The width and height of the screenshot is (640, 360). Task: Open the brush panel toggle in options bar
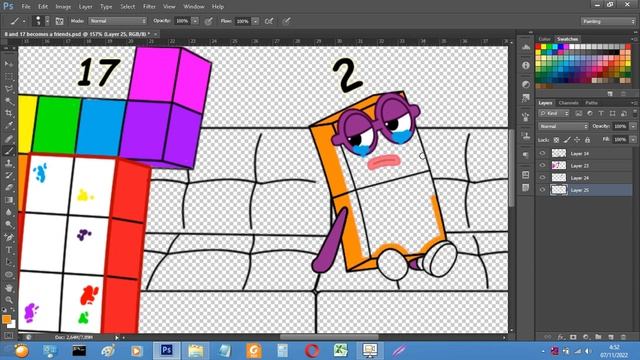coord(60,21)
